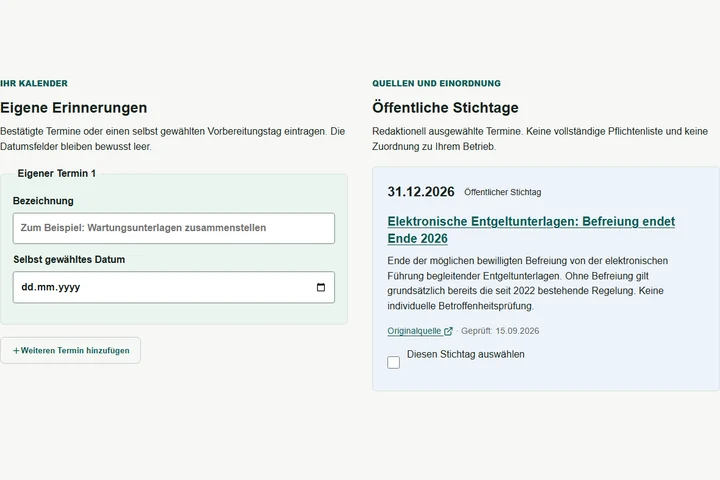The height and width of the screenshot is (480, 720).
Task: Open the calendar date picker icon
Action: [x=321, y=287]
